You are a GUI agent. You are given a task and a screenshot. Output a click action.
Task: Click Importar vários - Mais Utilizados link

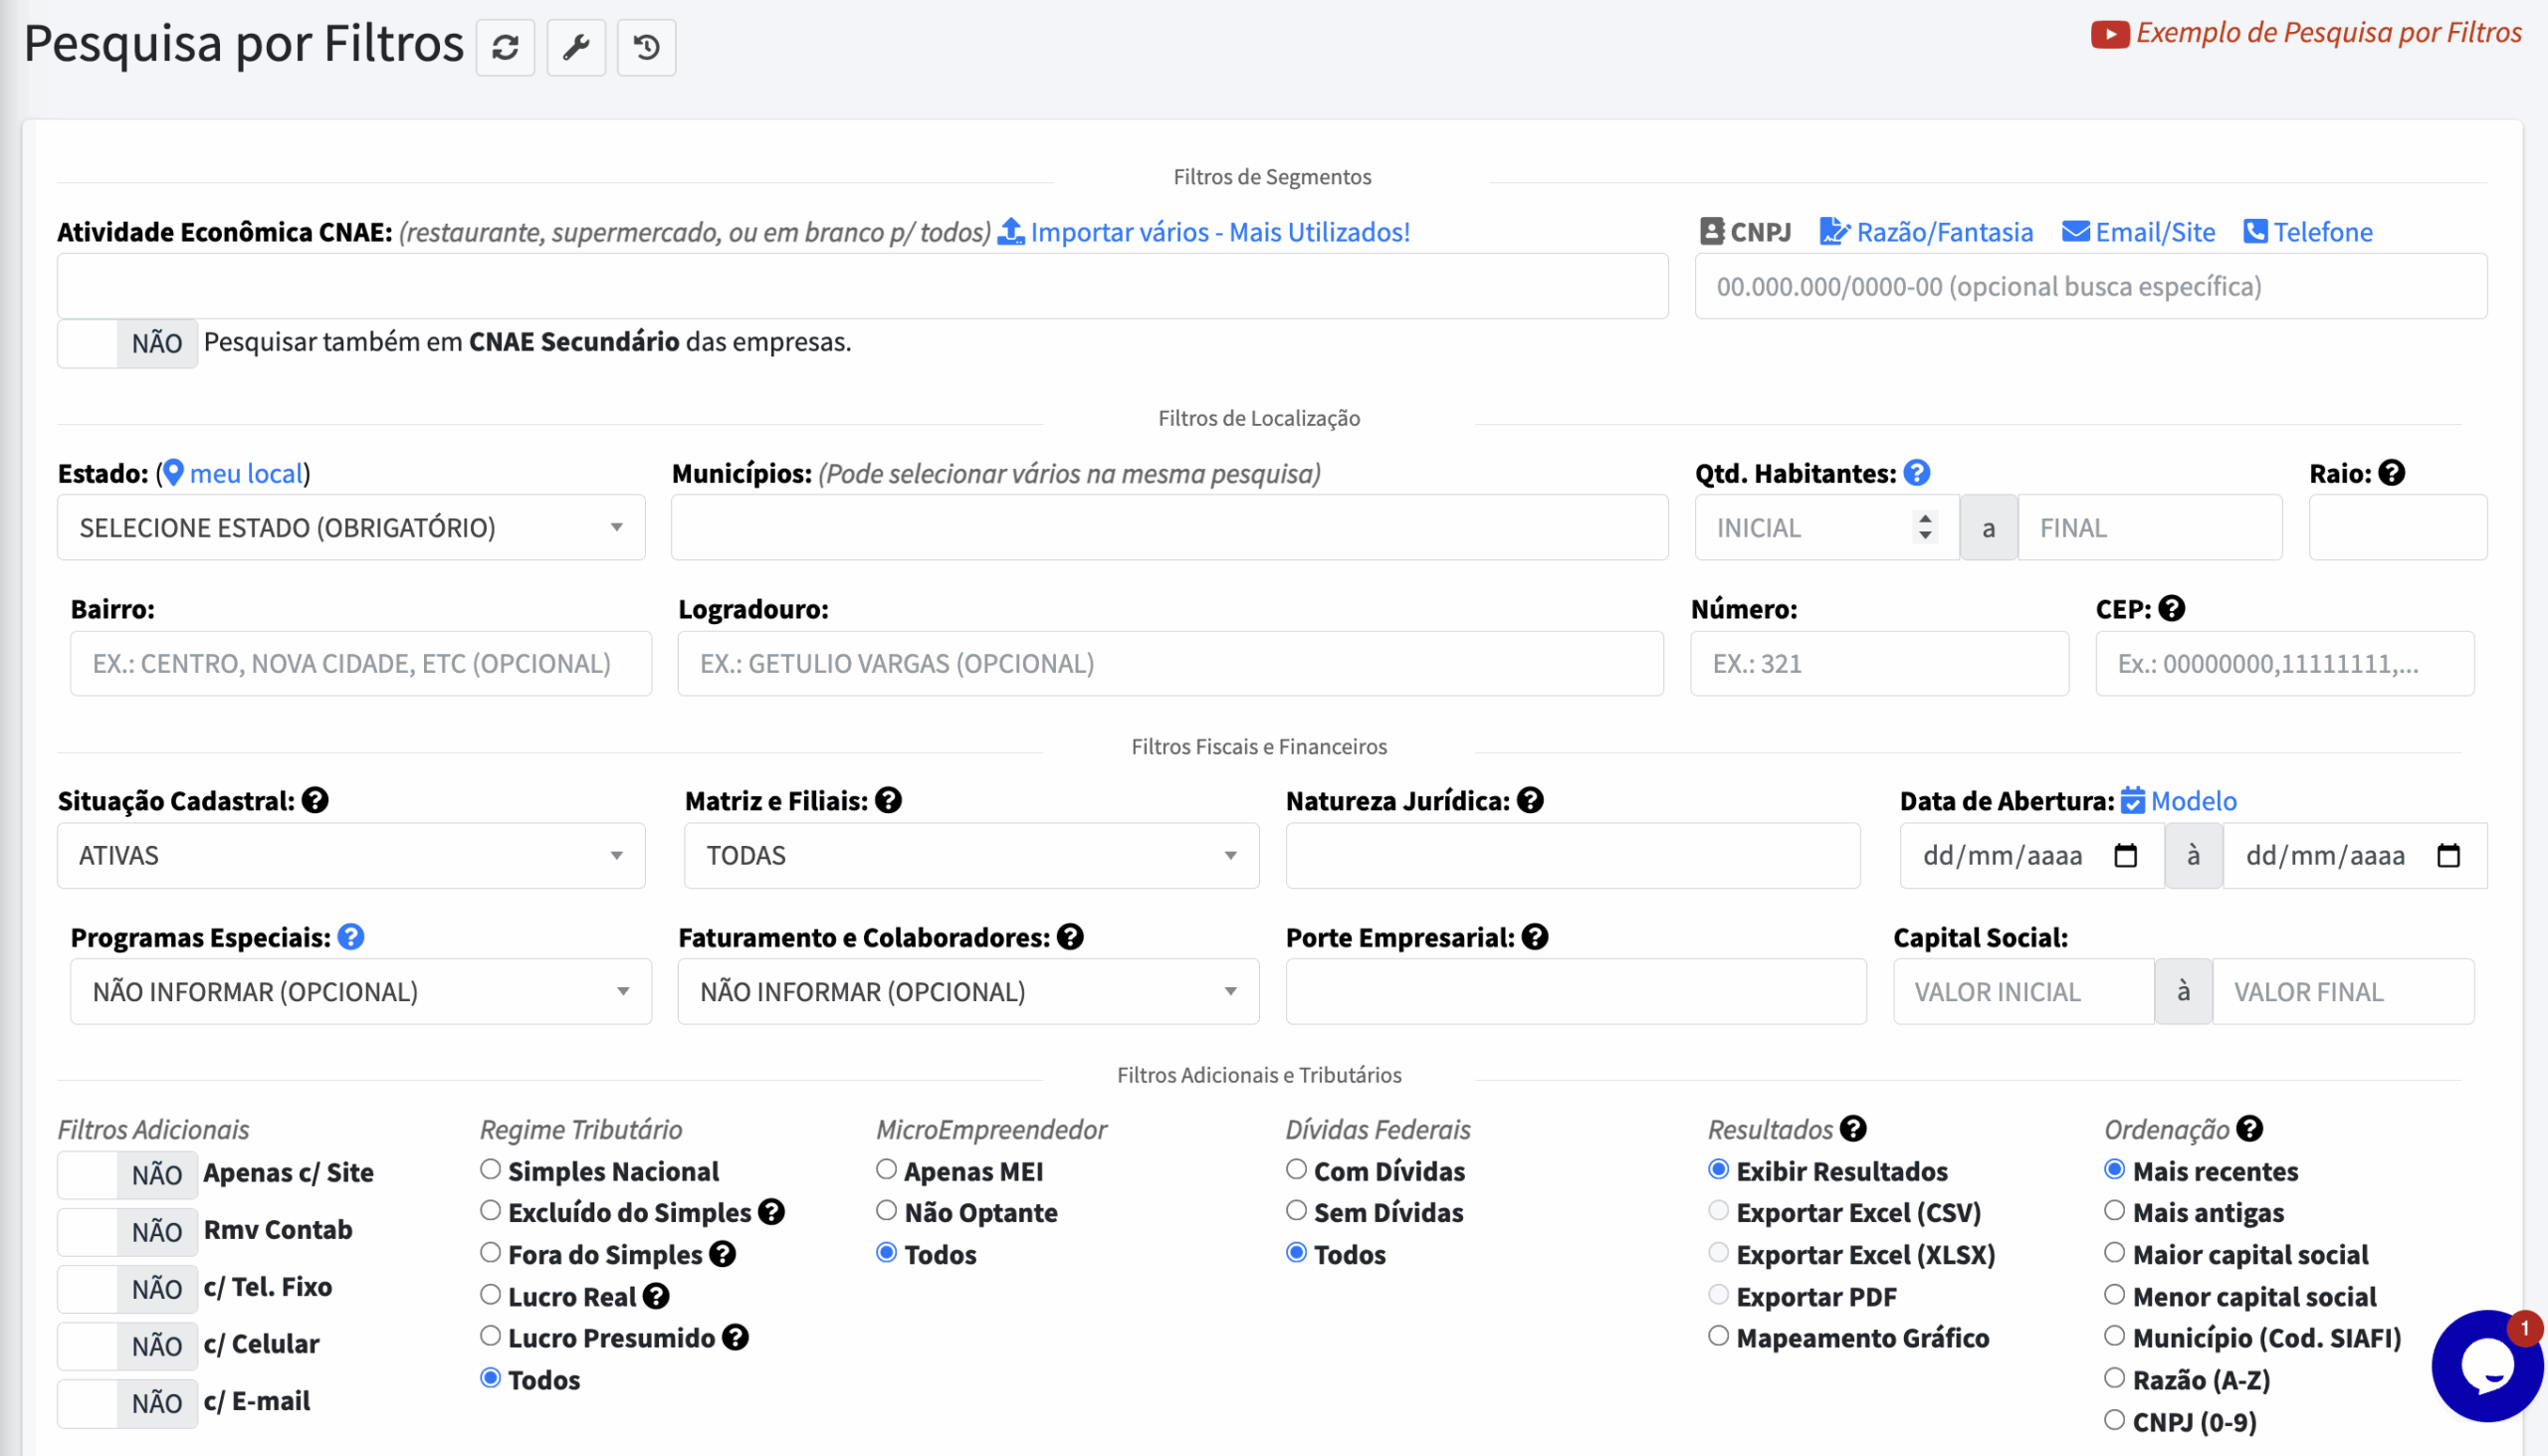[x=1204, y=232]
